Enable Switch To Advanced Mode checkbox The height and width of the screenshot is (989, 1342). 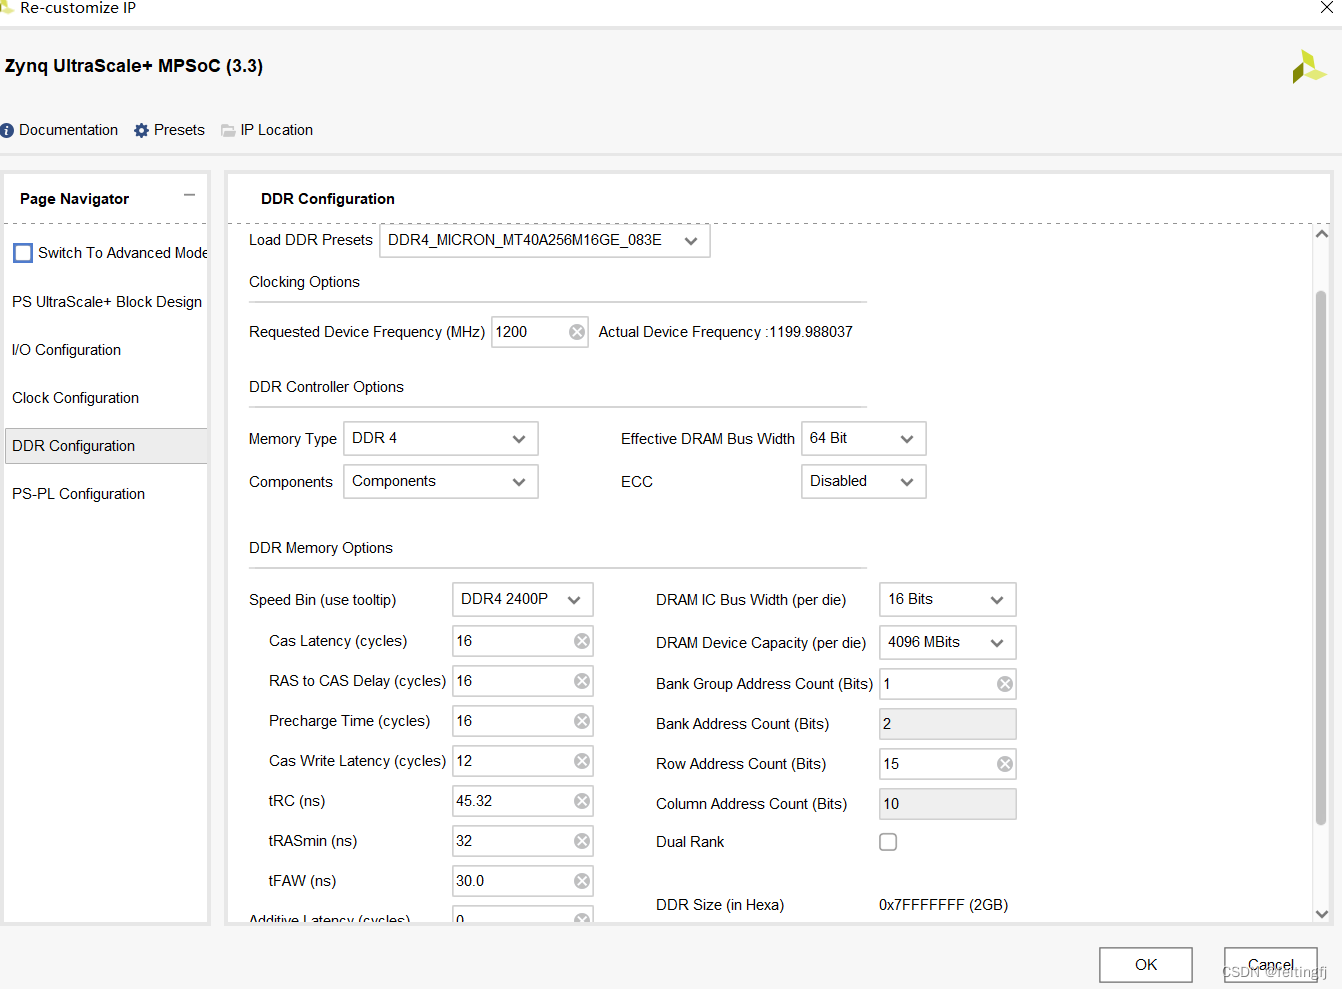(23, 253)
